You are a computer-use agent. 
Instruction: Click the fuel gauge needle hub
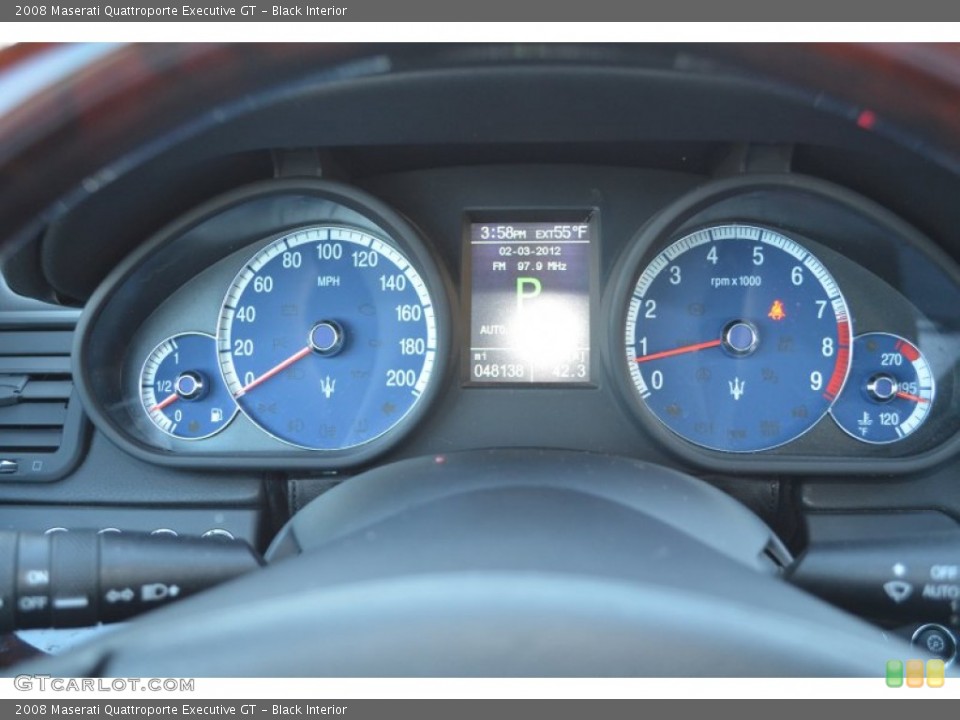187,385
